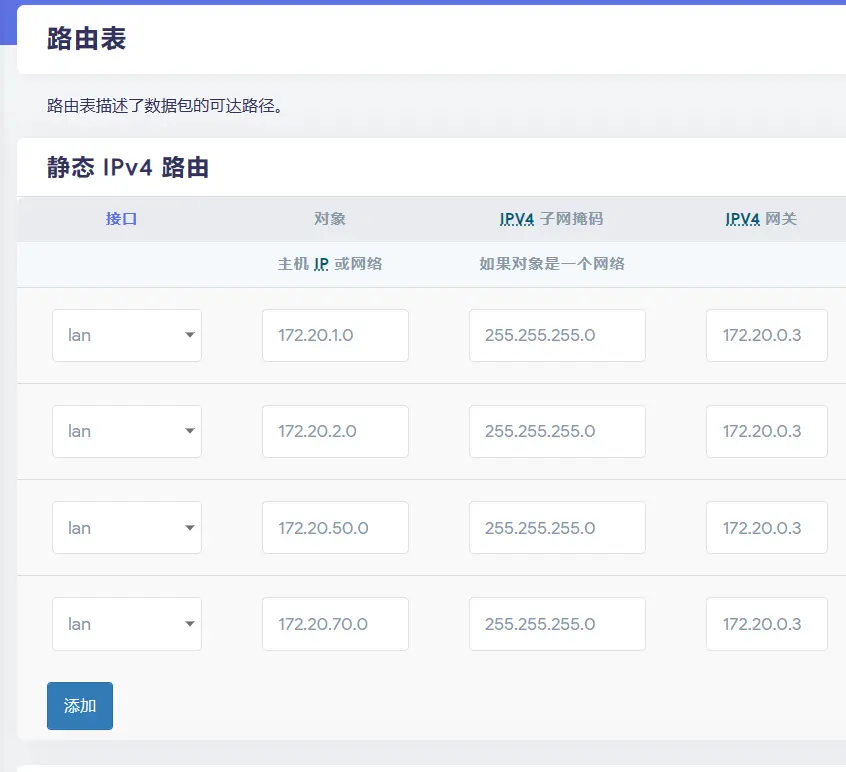This screenshot has height=772, width=846.
Task: Click the 172.20.70.0 target input
Action: click(x=335, y=624)
